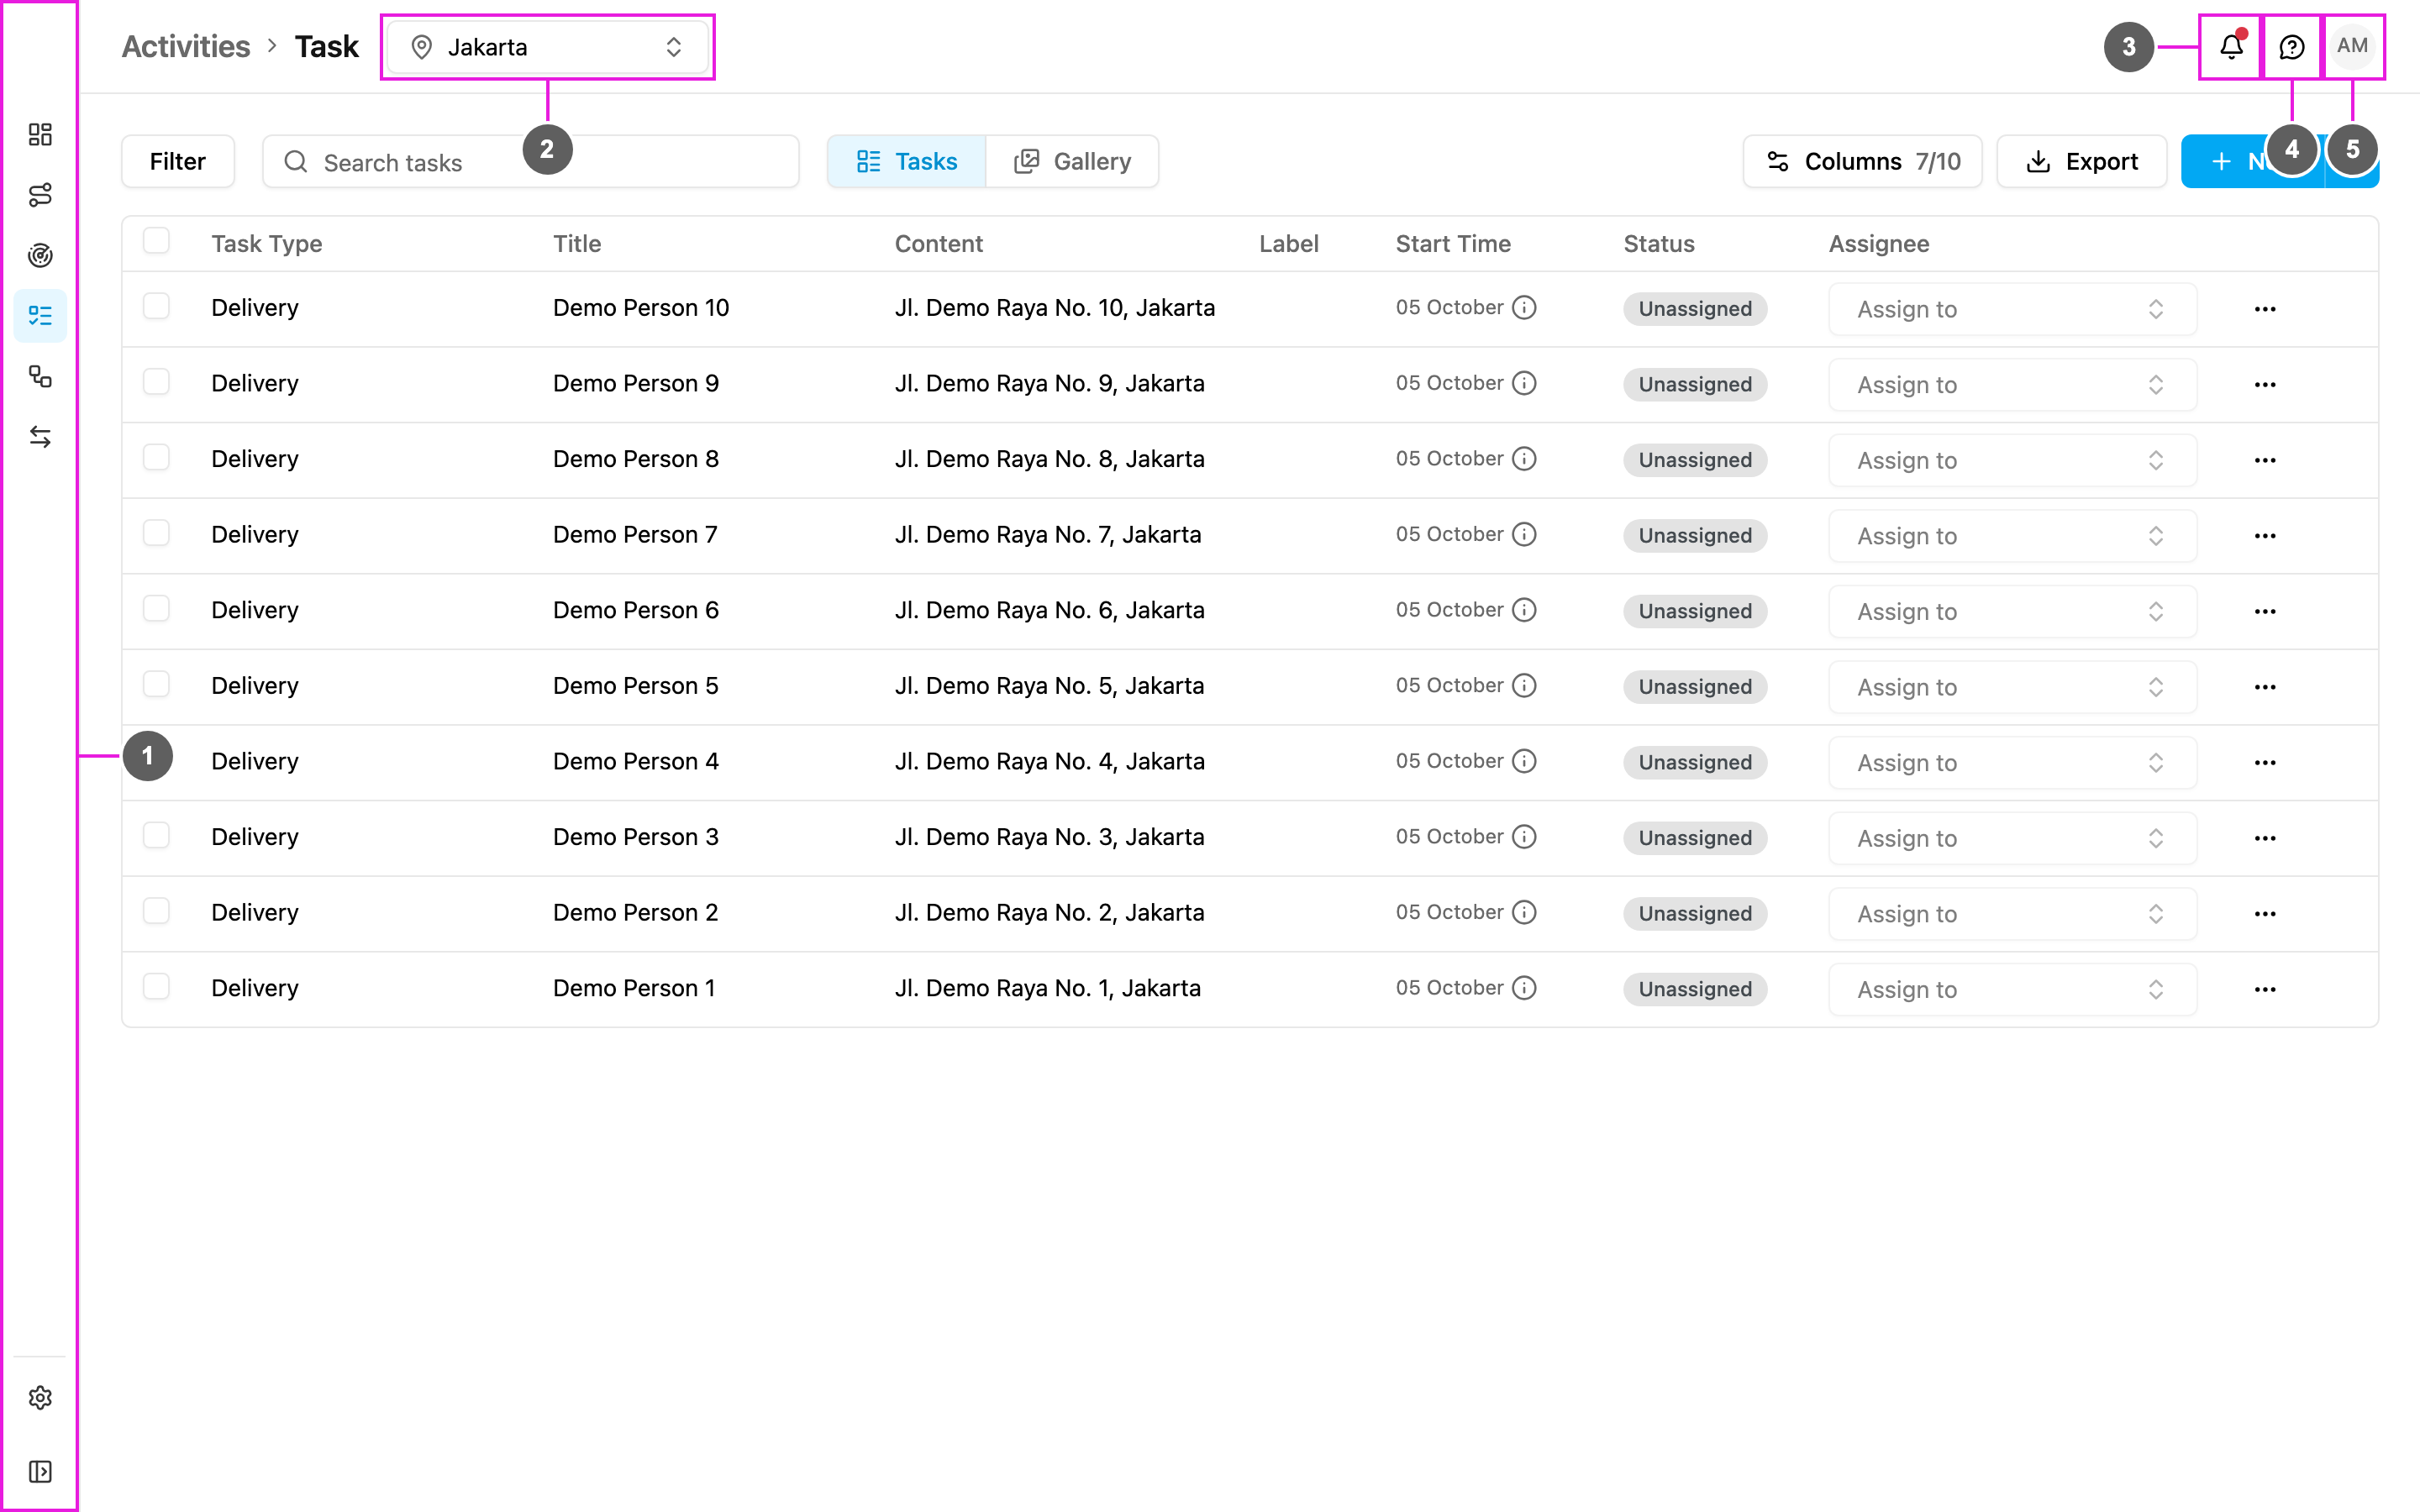Viewport: 2420px width, 1512px height.
Task: Sort by Start Time column header
Action: coord(1453,244)
